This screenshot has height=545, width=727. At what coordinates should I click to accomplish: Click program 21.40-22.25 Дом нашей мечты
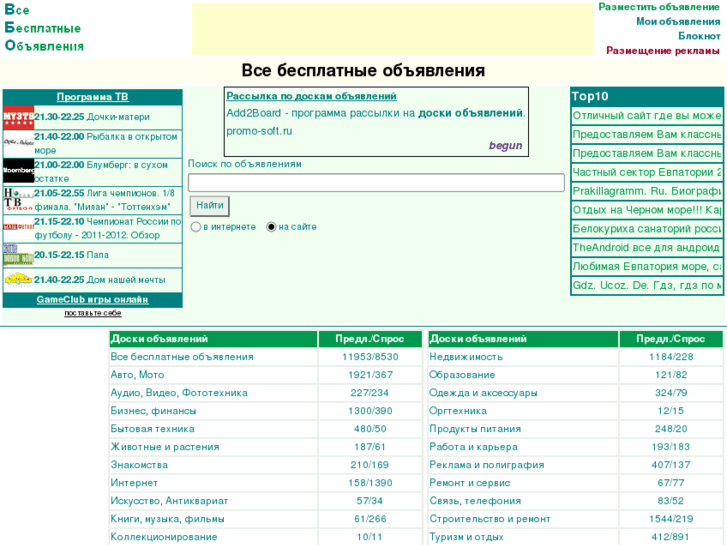click(100, 280)
